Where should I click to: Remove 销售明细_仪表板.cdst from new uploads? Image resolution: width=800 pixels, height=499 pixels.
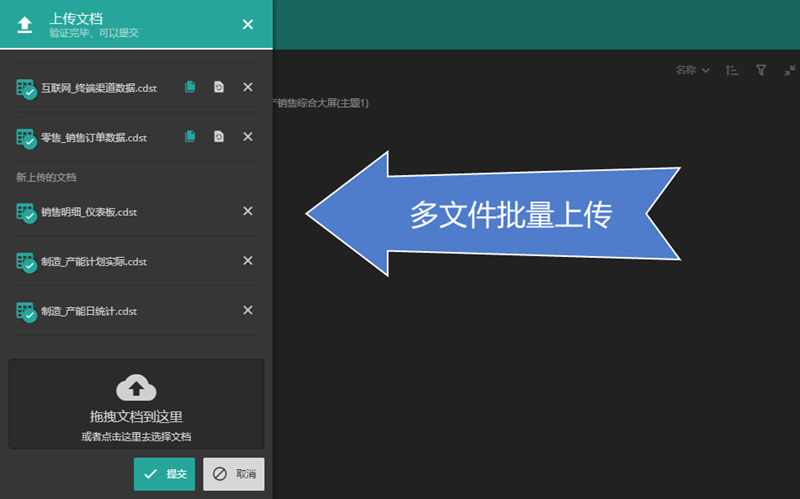[248, 211]
